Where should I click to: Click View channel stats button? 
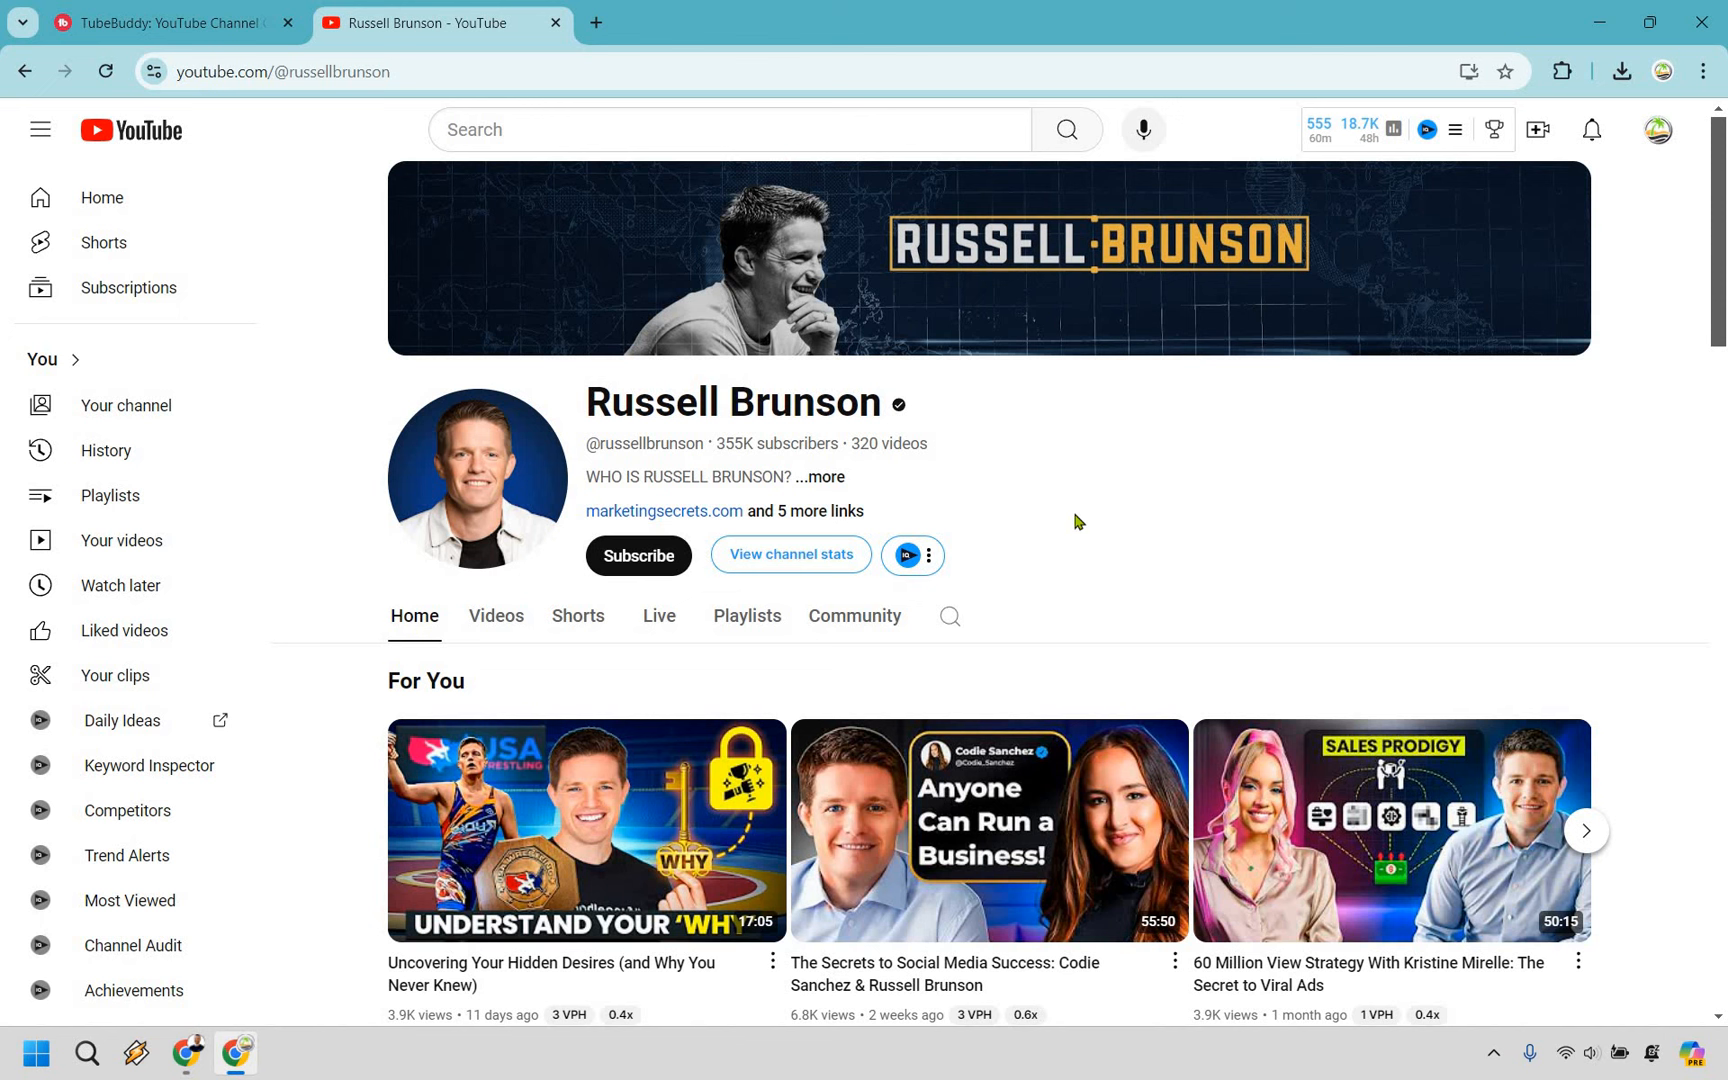click(791, 555)
